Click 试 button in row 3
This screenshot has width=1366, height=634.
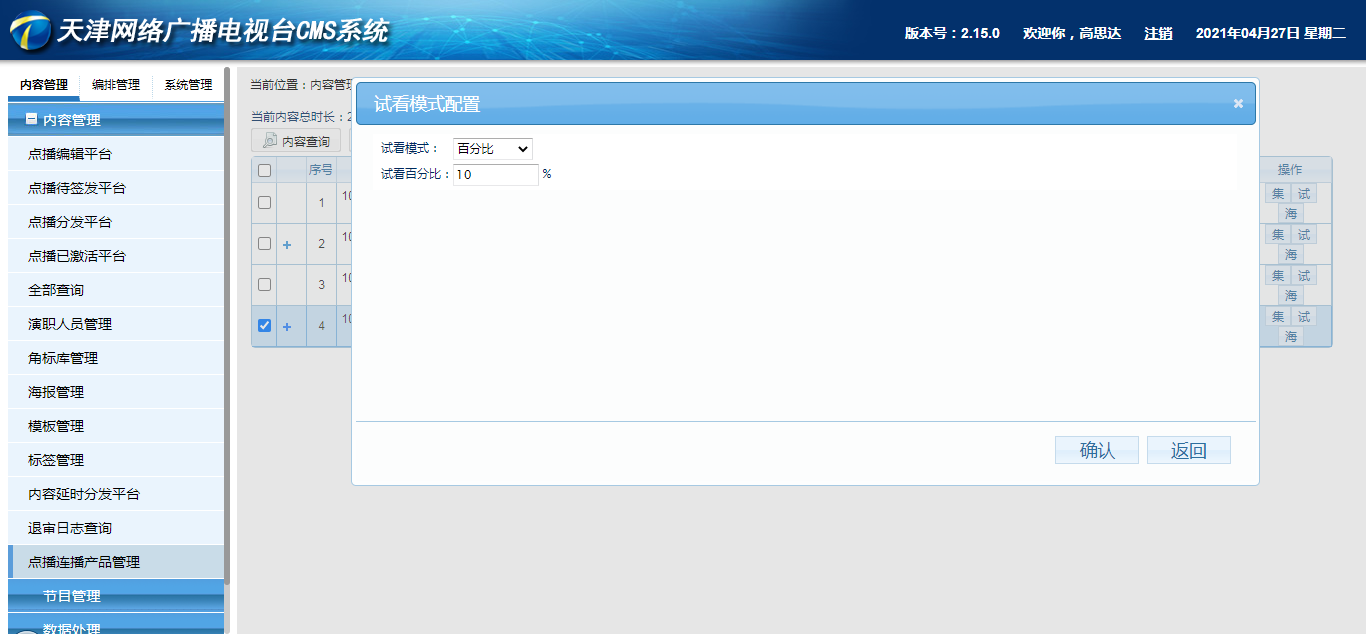[x=1304, y=276]
